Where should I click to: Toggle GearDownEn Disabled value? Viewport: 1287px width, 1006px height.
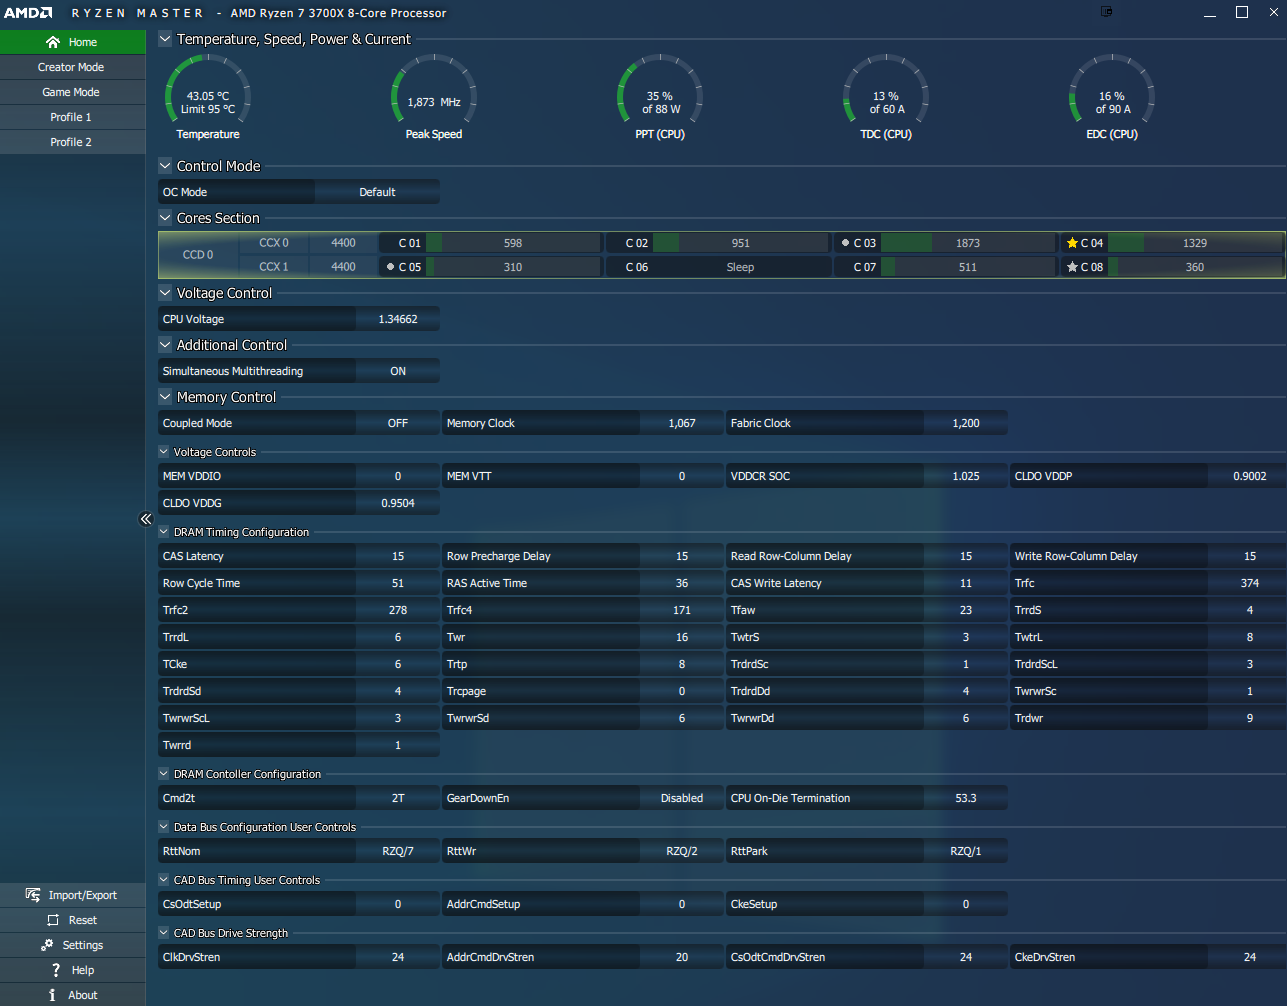coord(682,798)
